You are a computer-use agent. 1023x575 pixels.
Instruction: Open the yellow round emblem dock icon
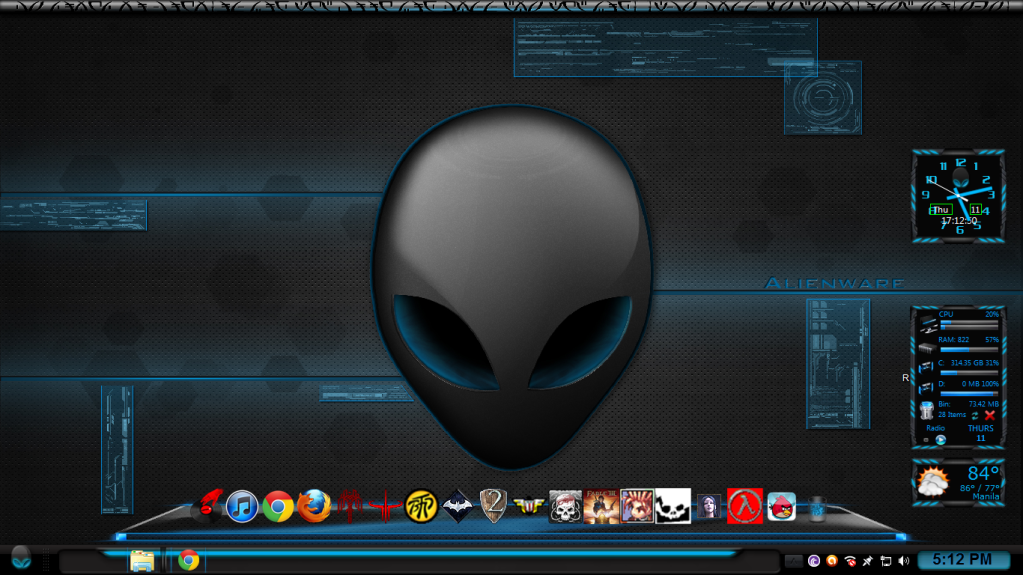tap(421, 506)
